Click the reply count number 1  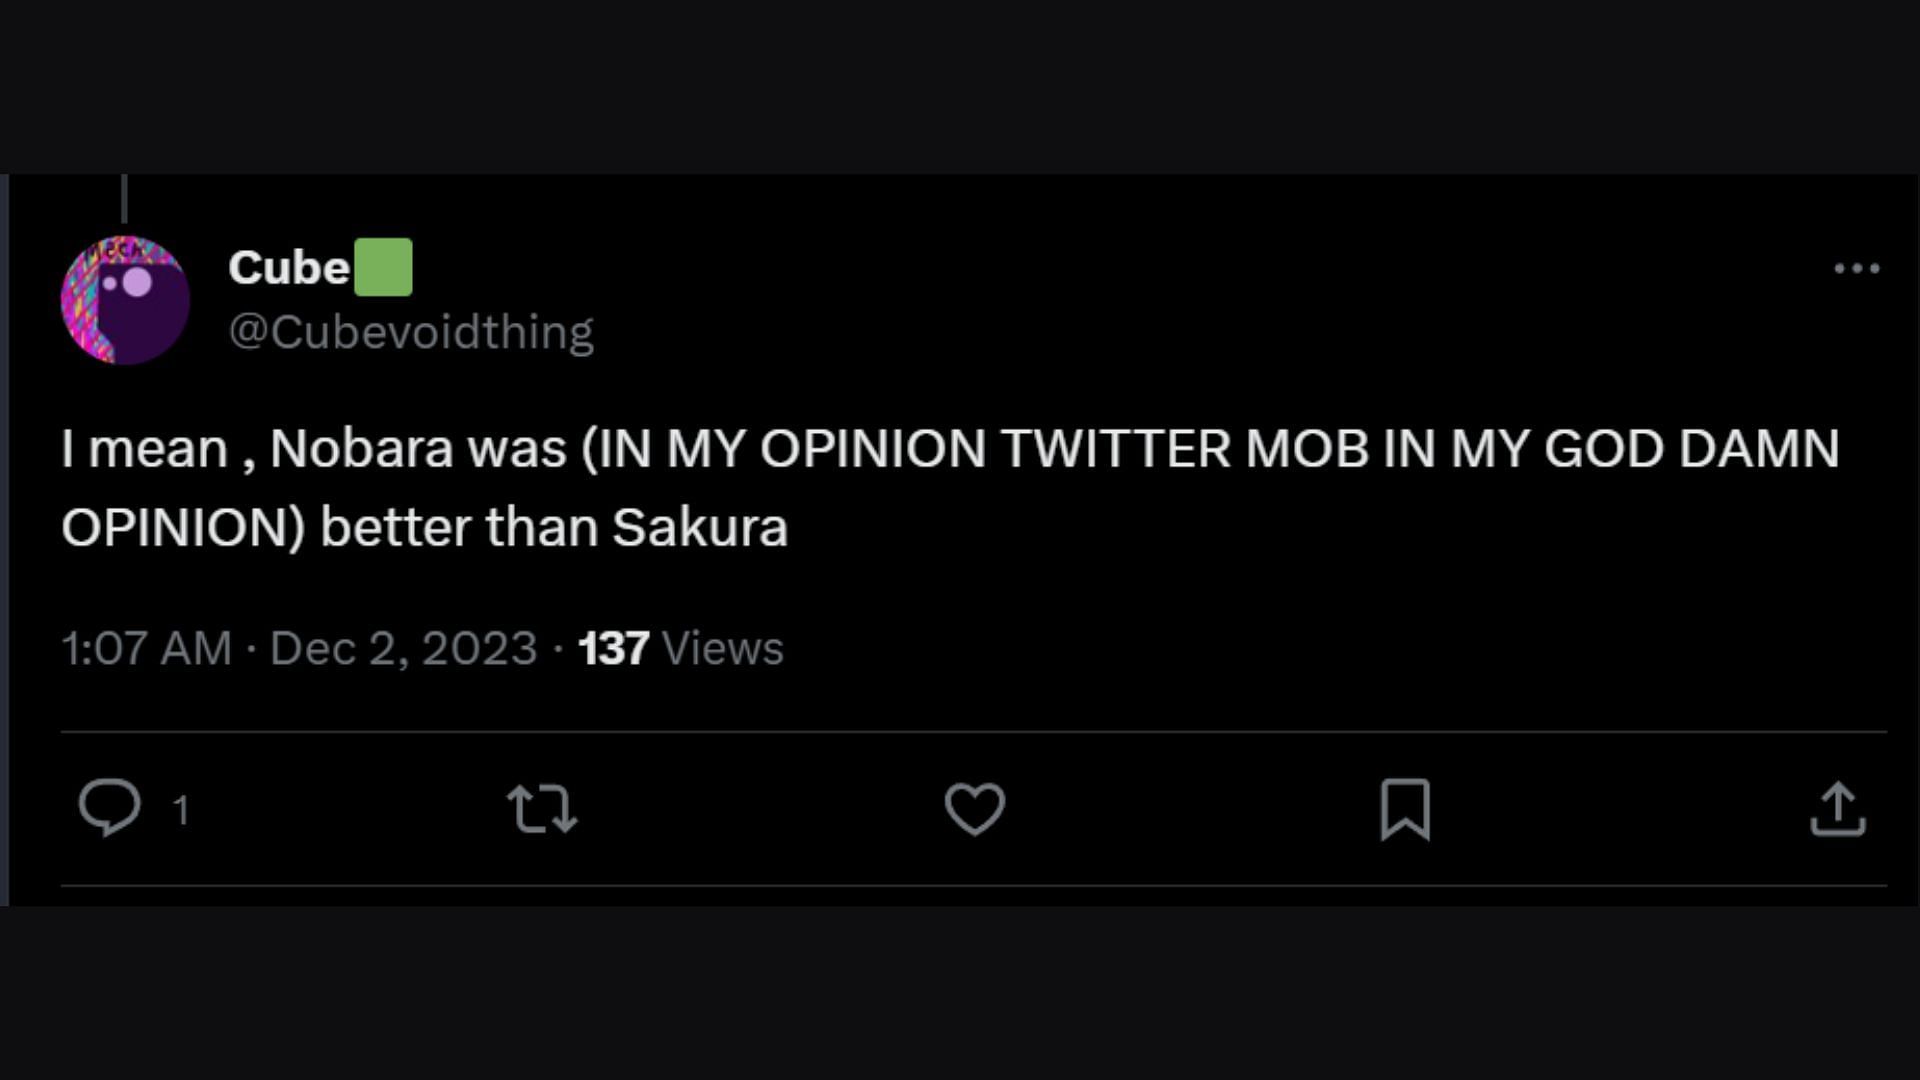(181, 809)
